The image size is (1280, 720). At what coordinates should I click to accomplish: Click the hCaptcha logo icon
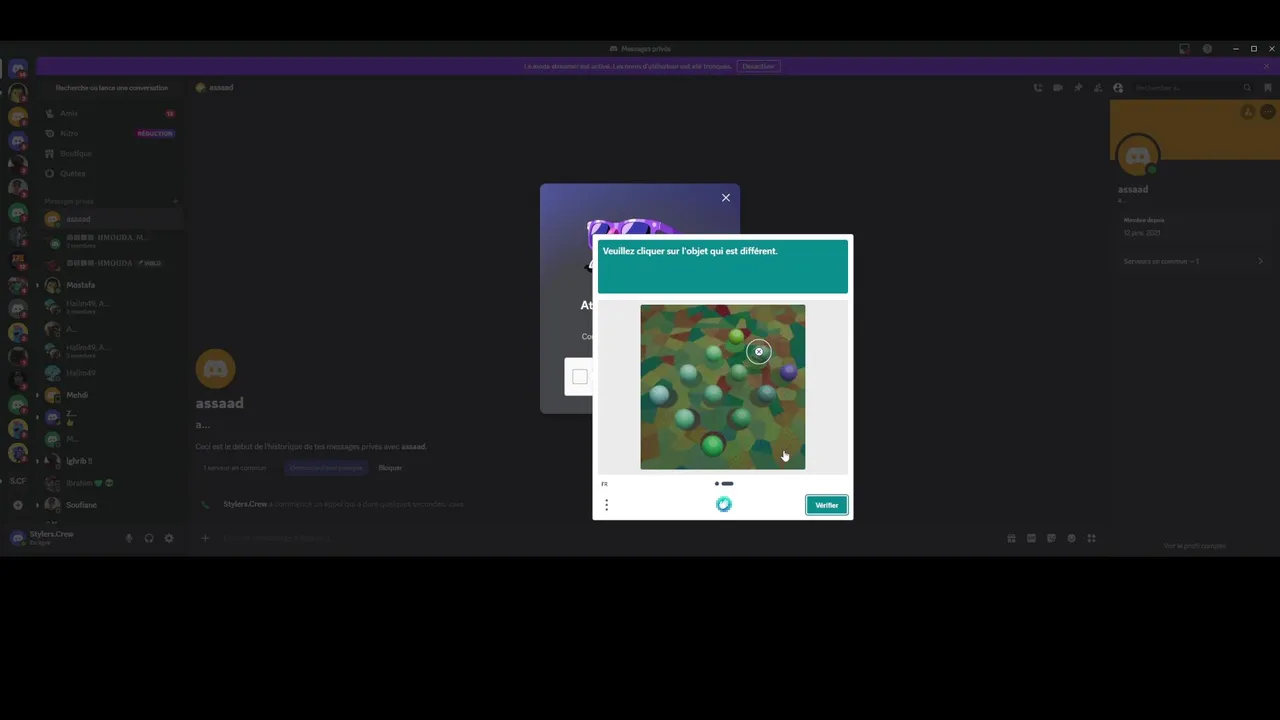tap(724, 504)
